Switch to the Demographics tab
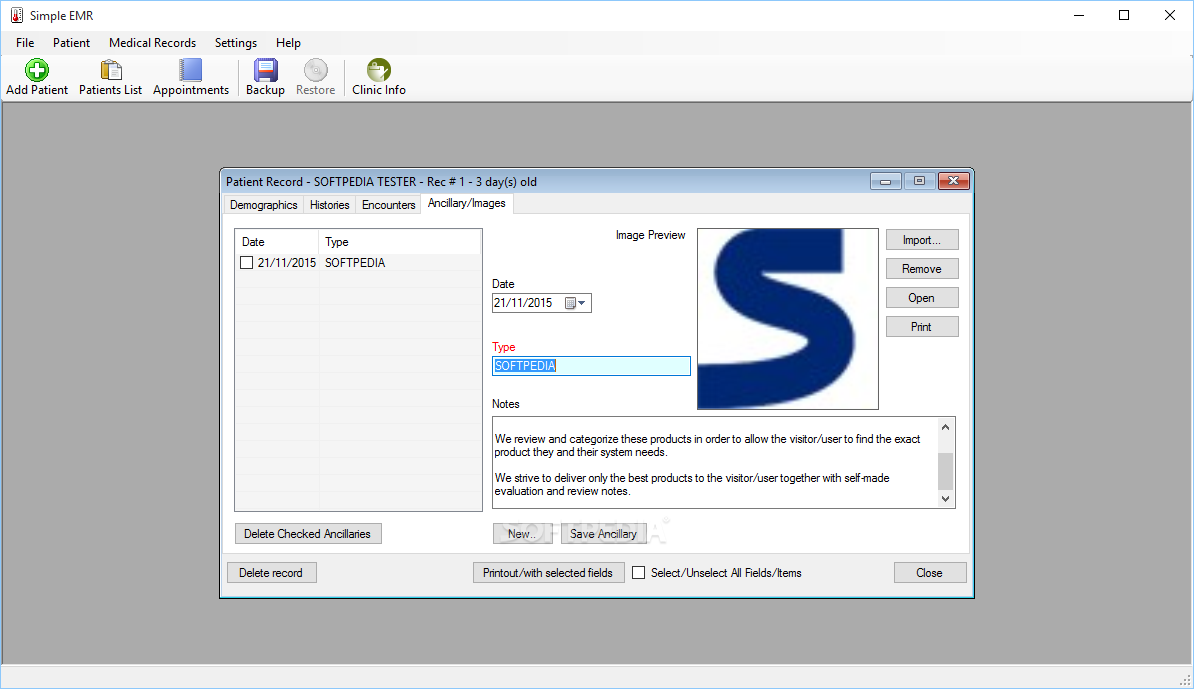 point(263,205)
